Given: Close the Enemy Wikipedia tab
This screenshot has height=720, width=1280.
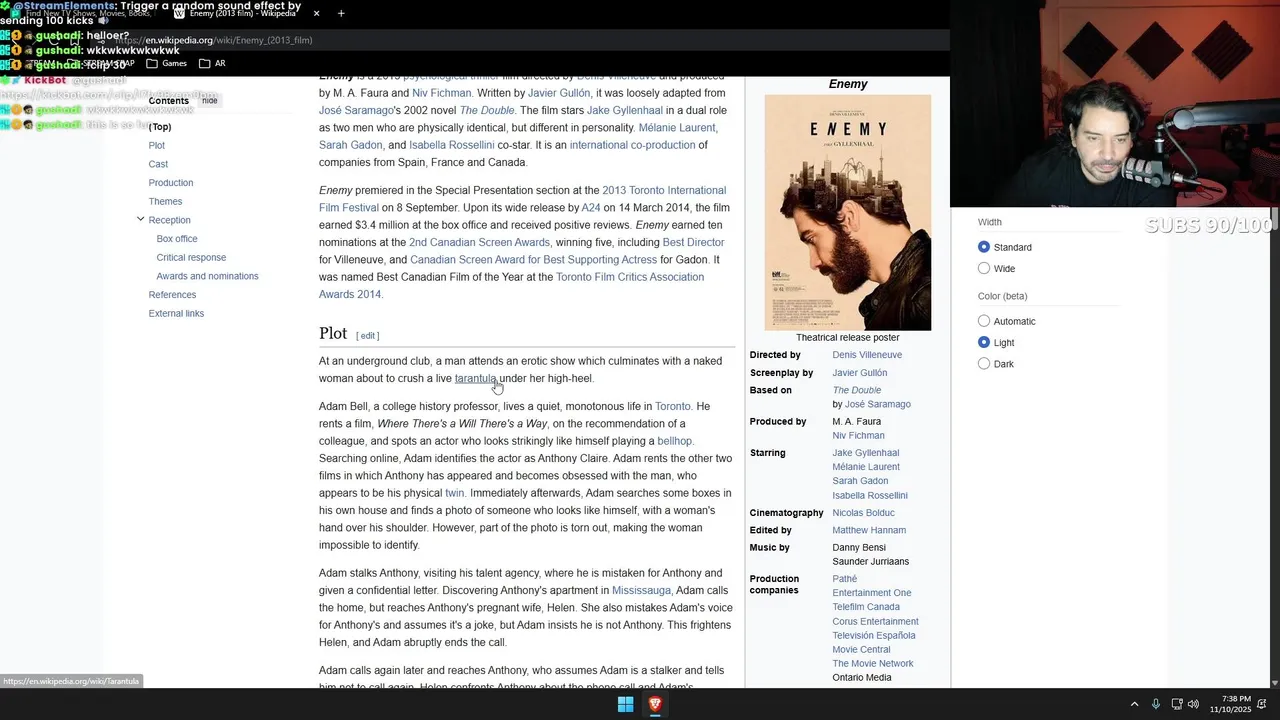Looking at the screenshot, I should click(x=317, y=14).
